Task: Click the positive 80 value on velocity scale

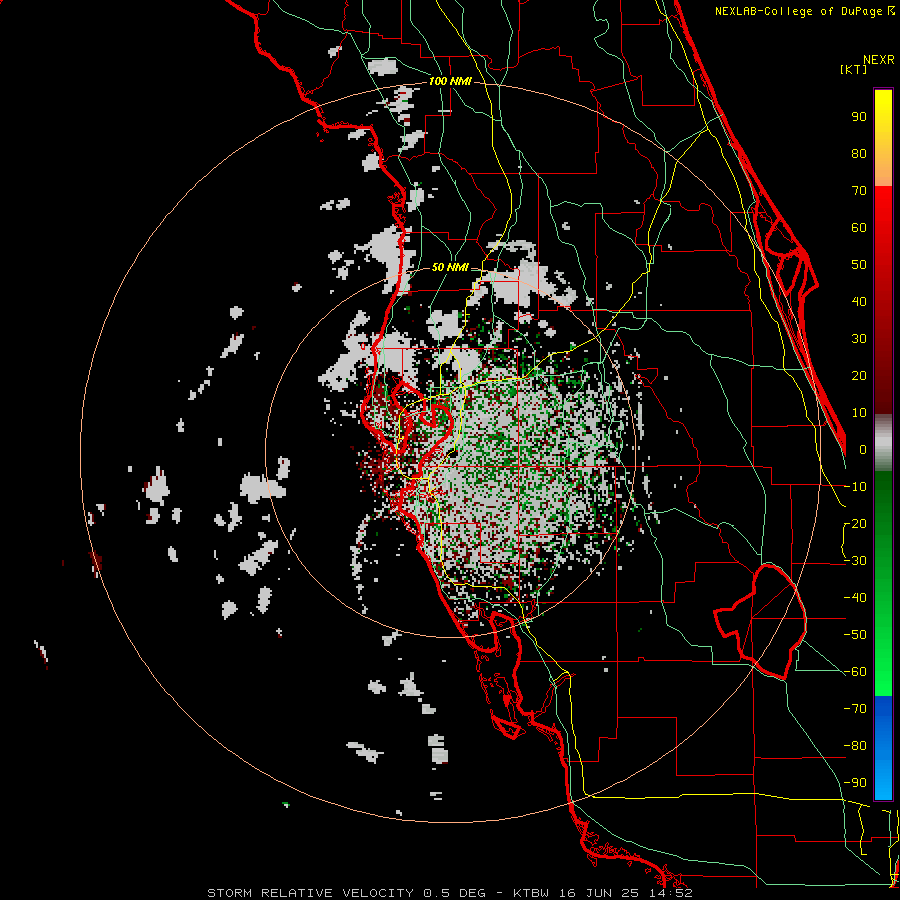Action: tap(859, 154)
